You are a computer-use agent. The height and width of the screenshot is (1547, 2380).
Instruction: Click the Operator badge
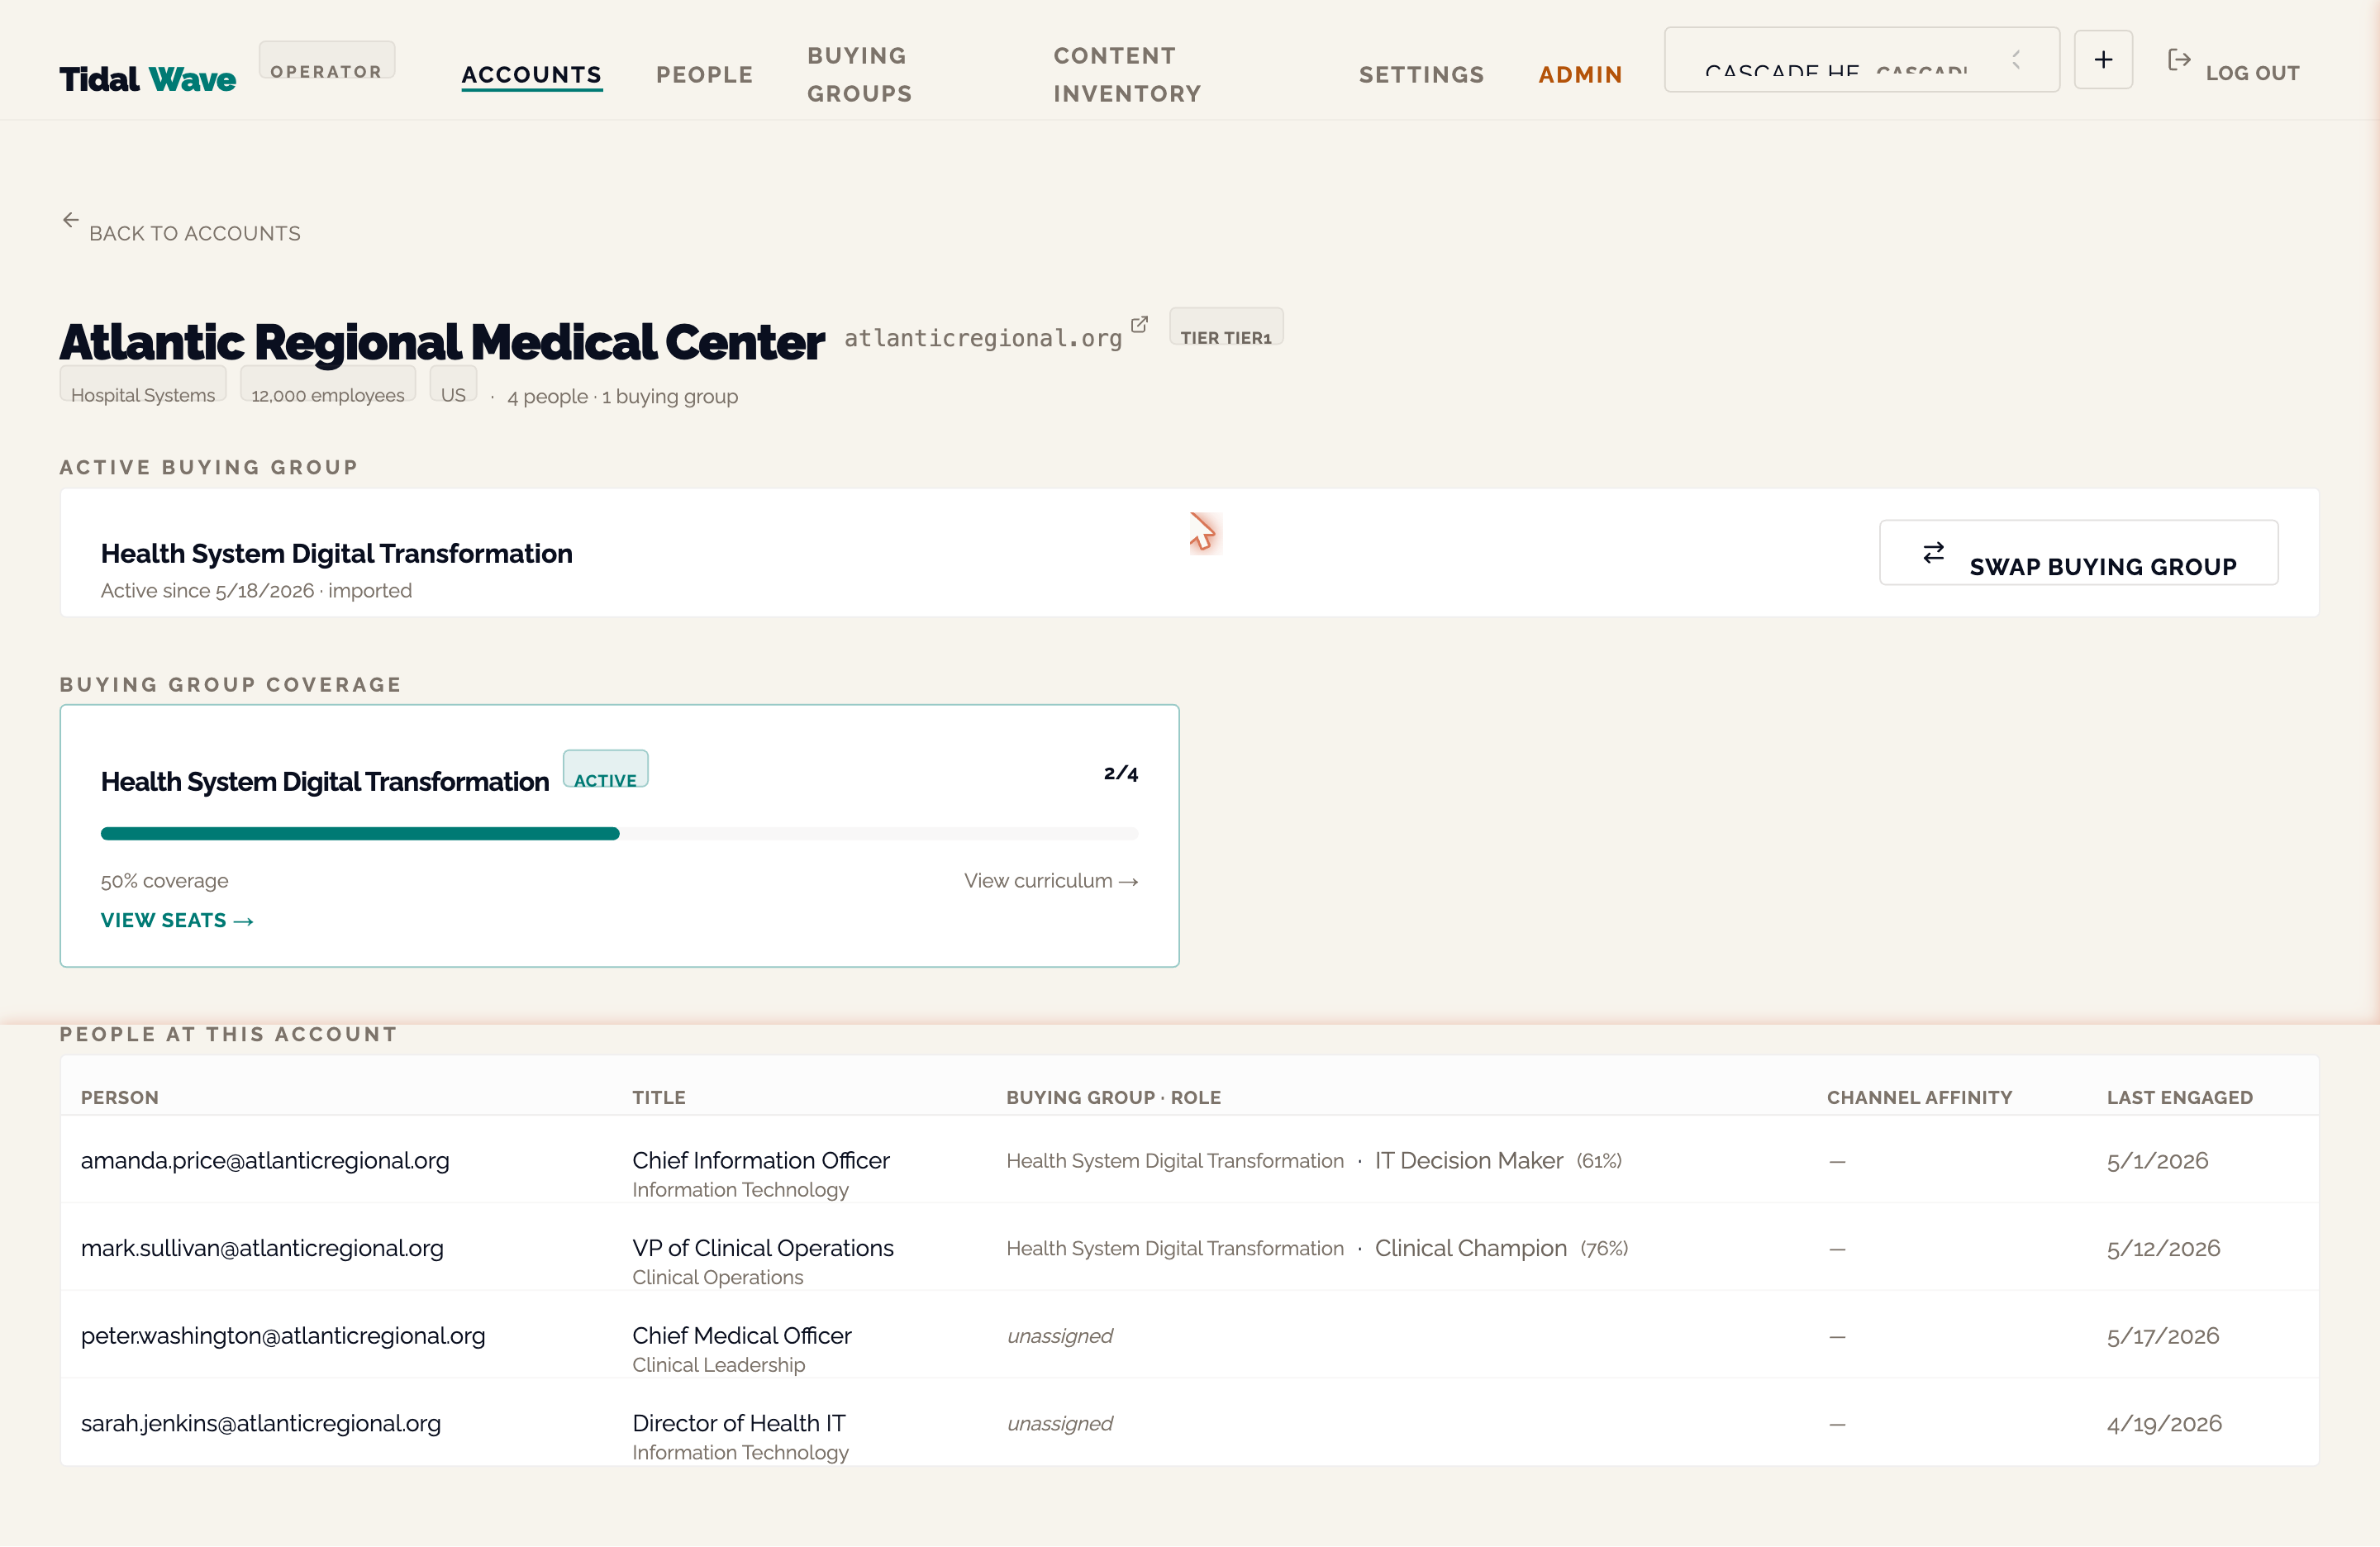[326, 60]
